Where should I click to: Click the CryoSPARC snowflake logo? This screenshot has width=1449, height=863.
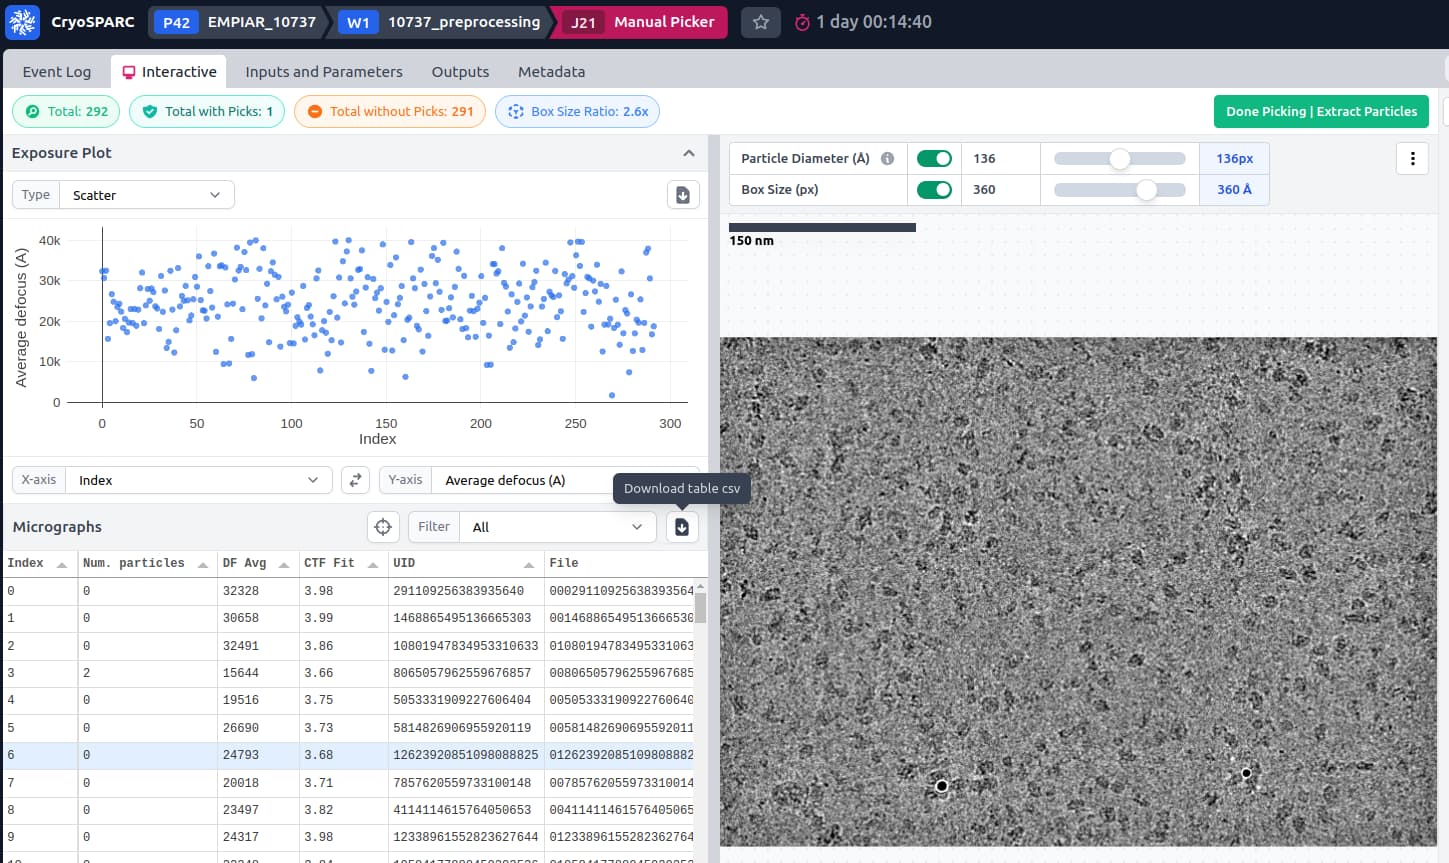[22, 22]
